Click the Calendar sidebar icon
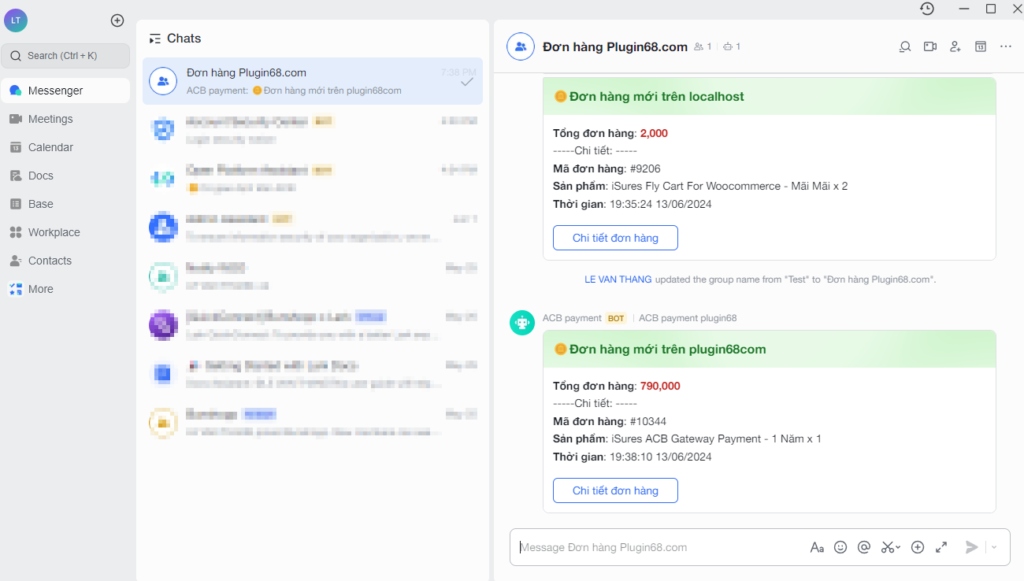Screen dimensions: 1024x581 pos(16,147)
